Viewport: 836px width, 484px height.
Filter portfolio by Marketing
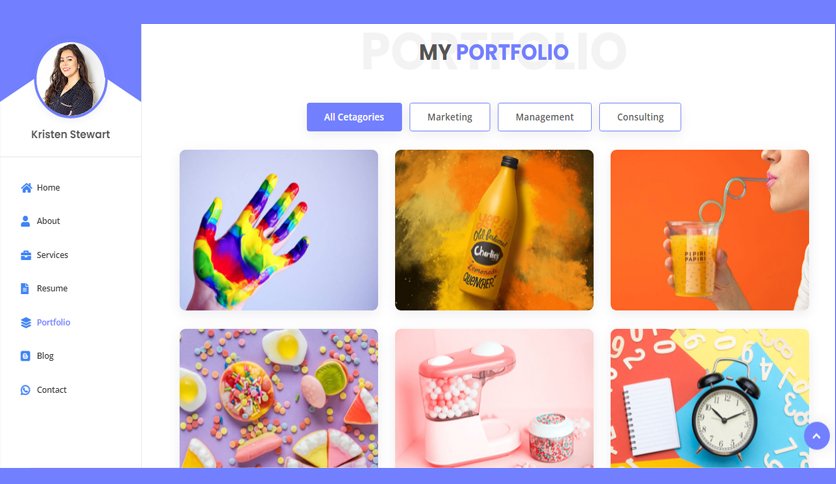tap(449, 117)
